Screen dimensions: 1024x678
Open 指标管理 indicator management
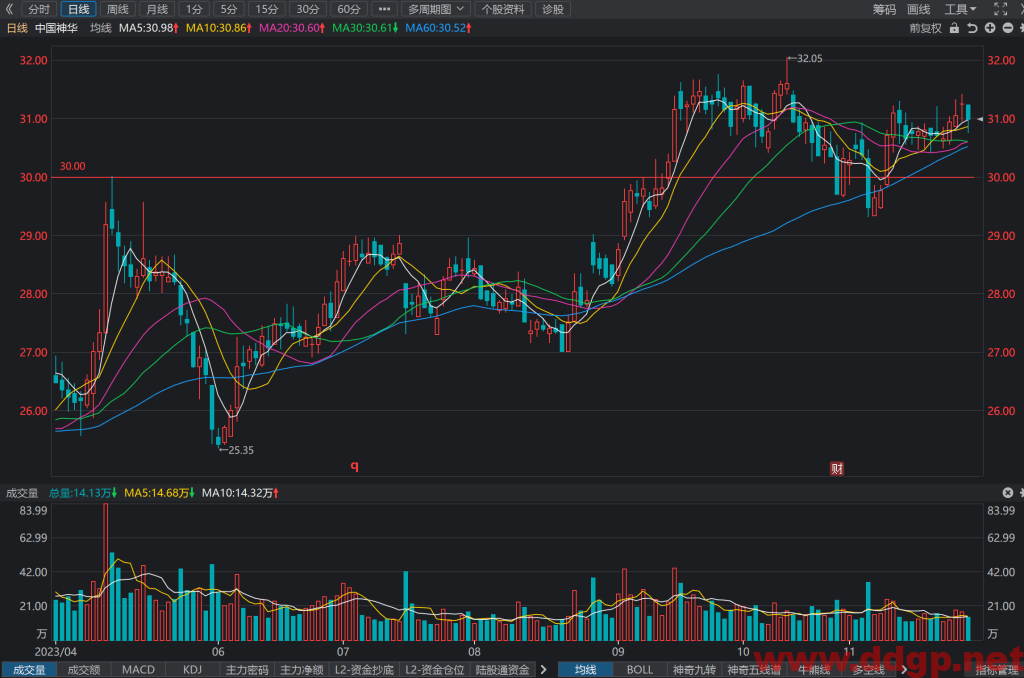click(997, 670)
